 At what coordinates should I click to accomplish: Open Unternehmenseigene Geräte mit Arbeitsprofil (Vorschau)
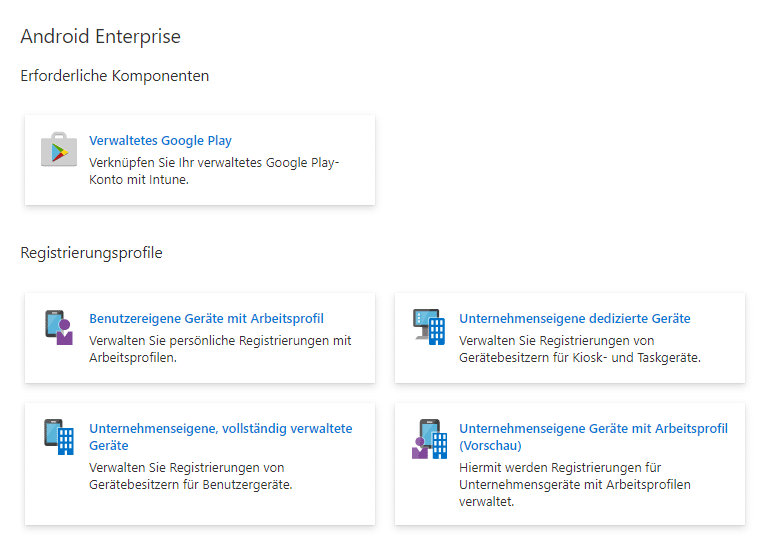pos(594,437)
